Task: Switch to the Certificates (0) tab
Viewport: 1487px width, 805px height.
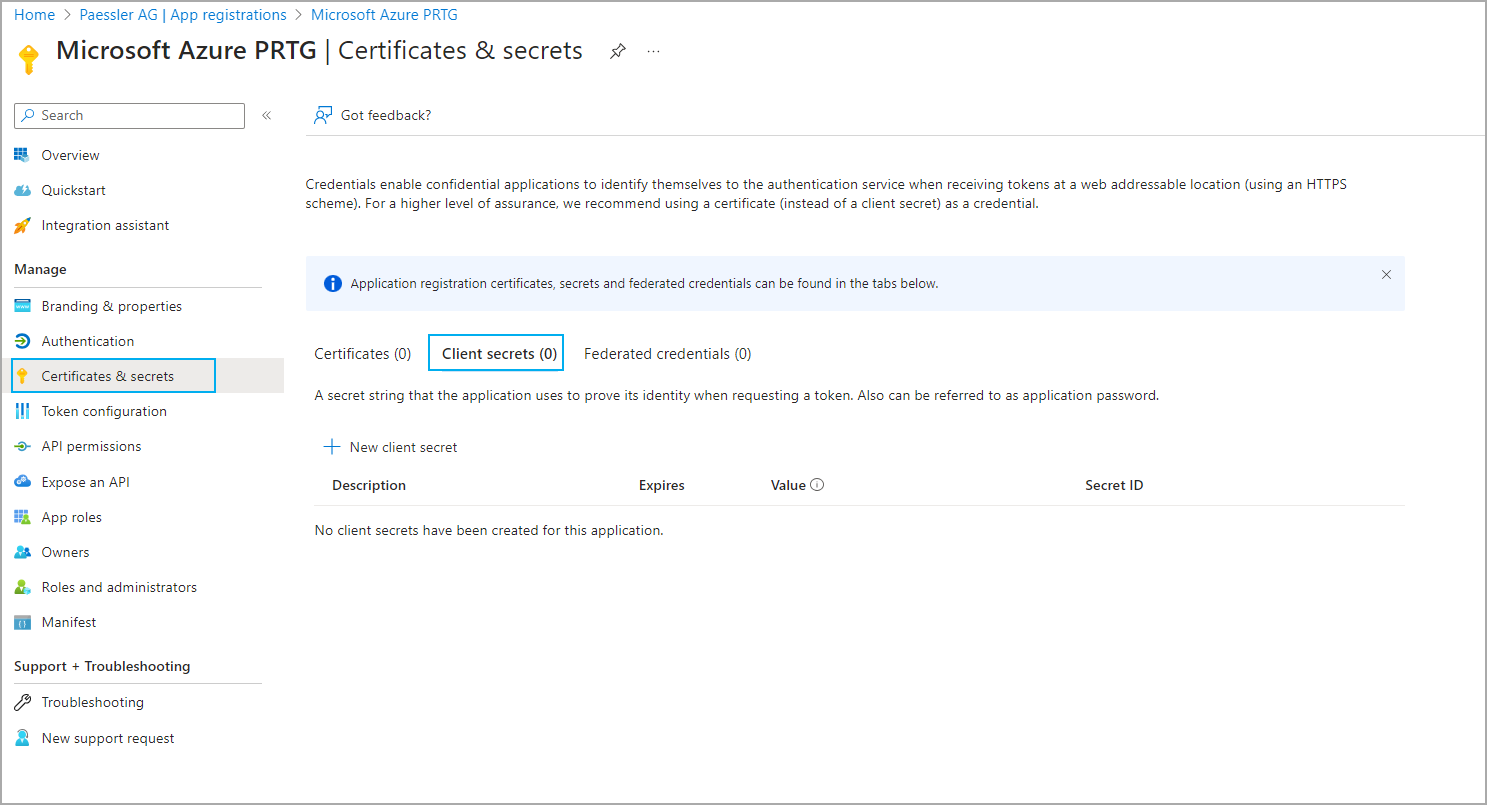Action: (363, 353)
